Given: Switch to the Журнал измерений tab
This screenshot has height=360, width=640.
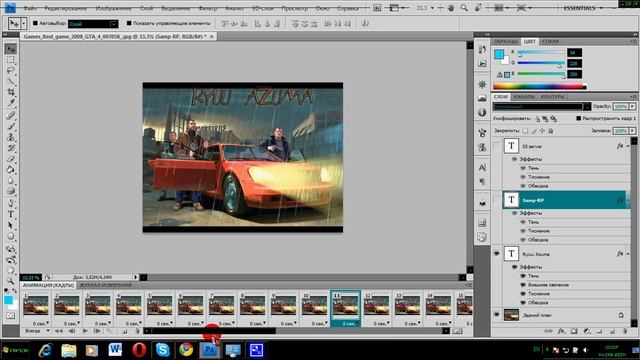Looking at the screenshot, I should [x=105, y=285].
